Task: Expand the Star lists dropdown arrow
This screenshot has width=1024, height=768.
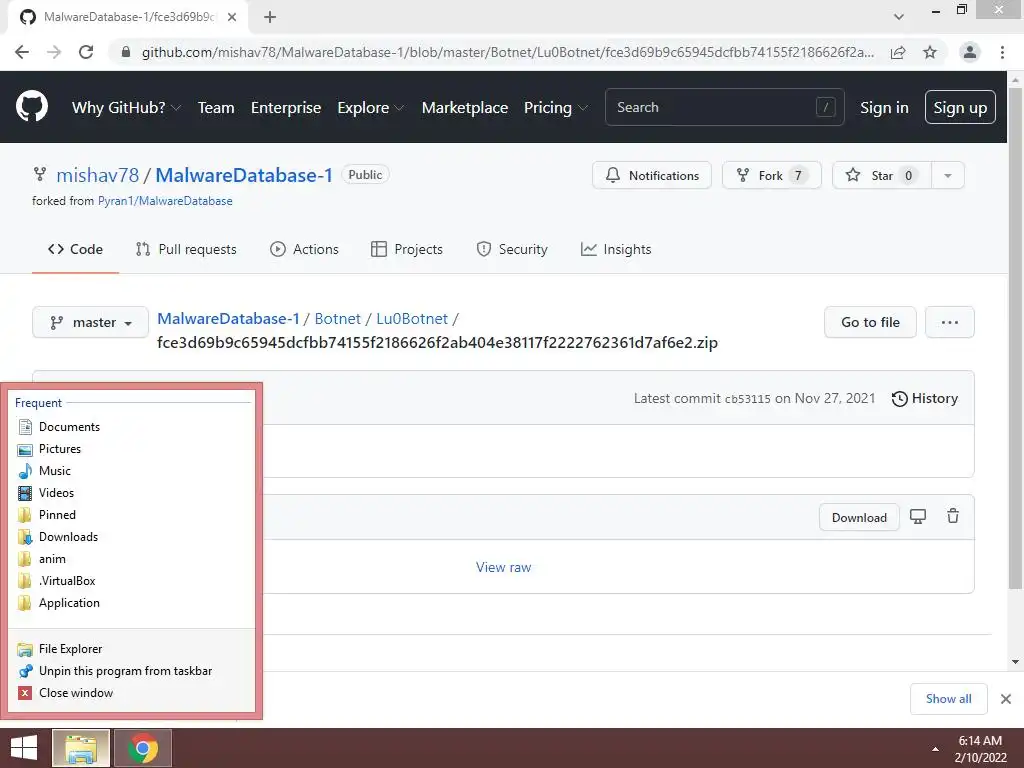Action: click(x=948, y=175)
